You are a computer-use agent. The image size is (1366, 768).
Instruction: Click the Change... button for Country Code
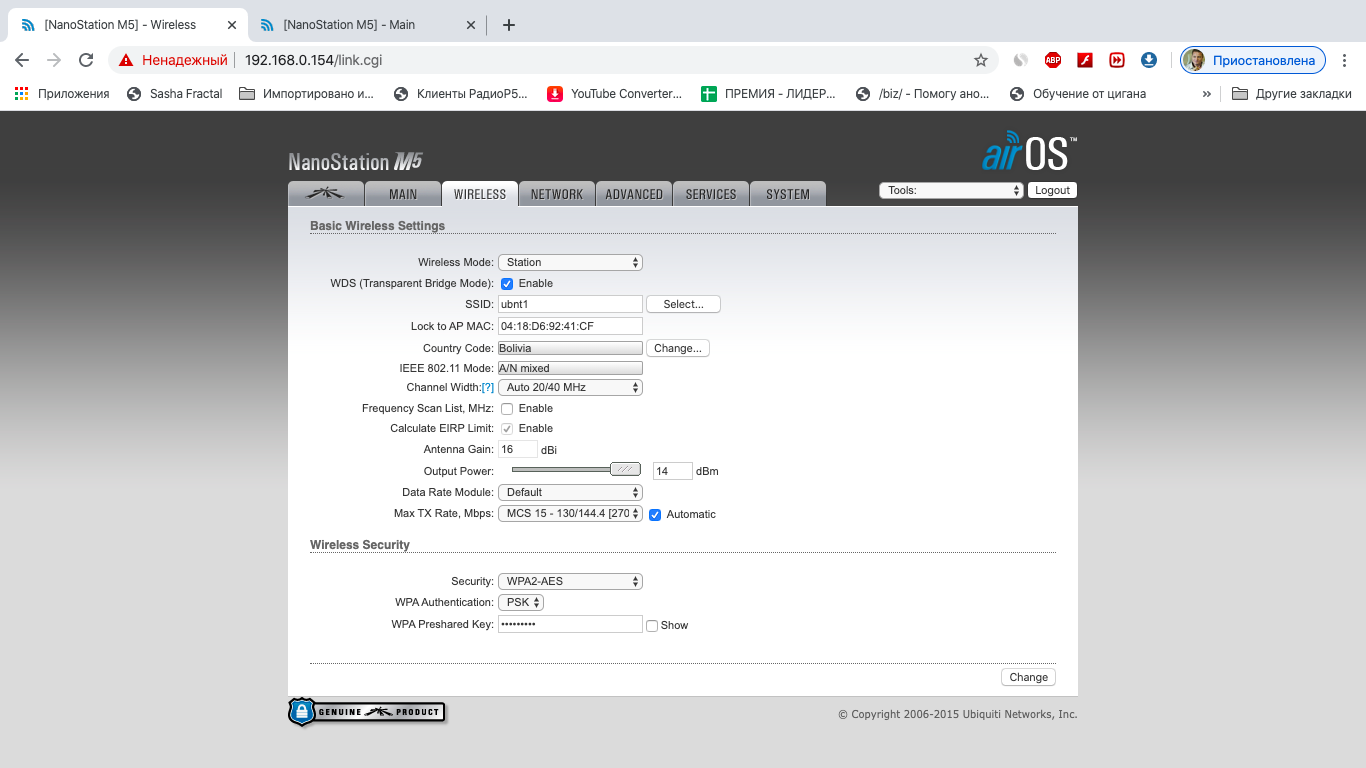point(678,348)
